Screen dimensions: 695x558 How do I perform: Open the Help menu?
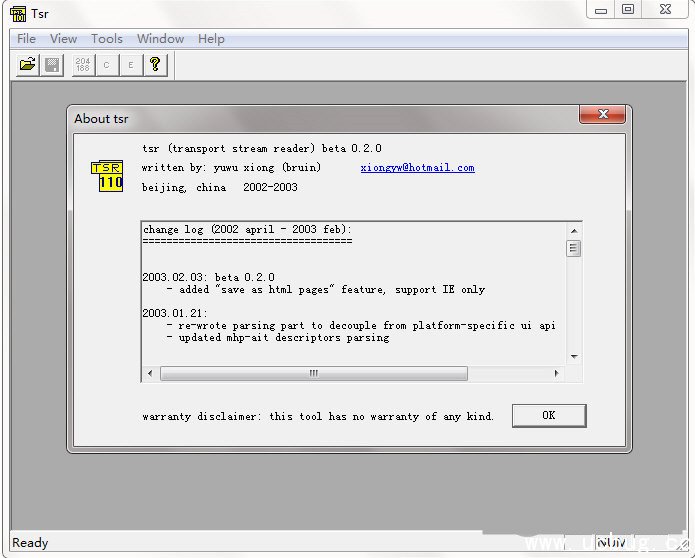[x=211, y=39]
